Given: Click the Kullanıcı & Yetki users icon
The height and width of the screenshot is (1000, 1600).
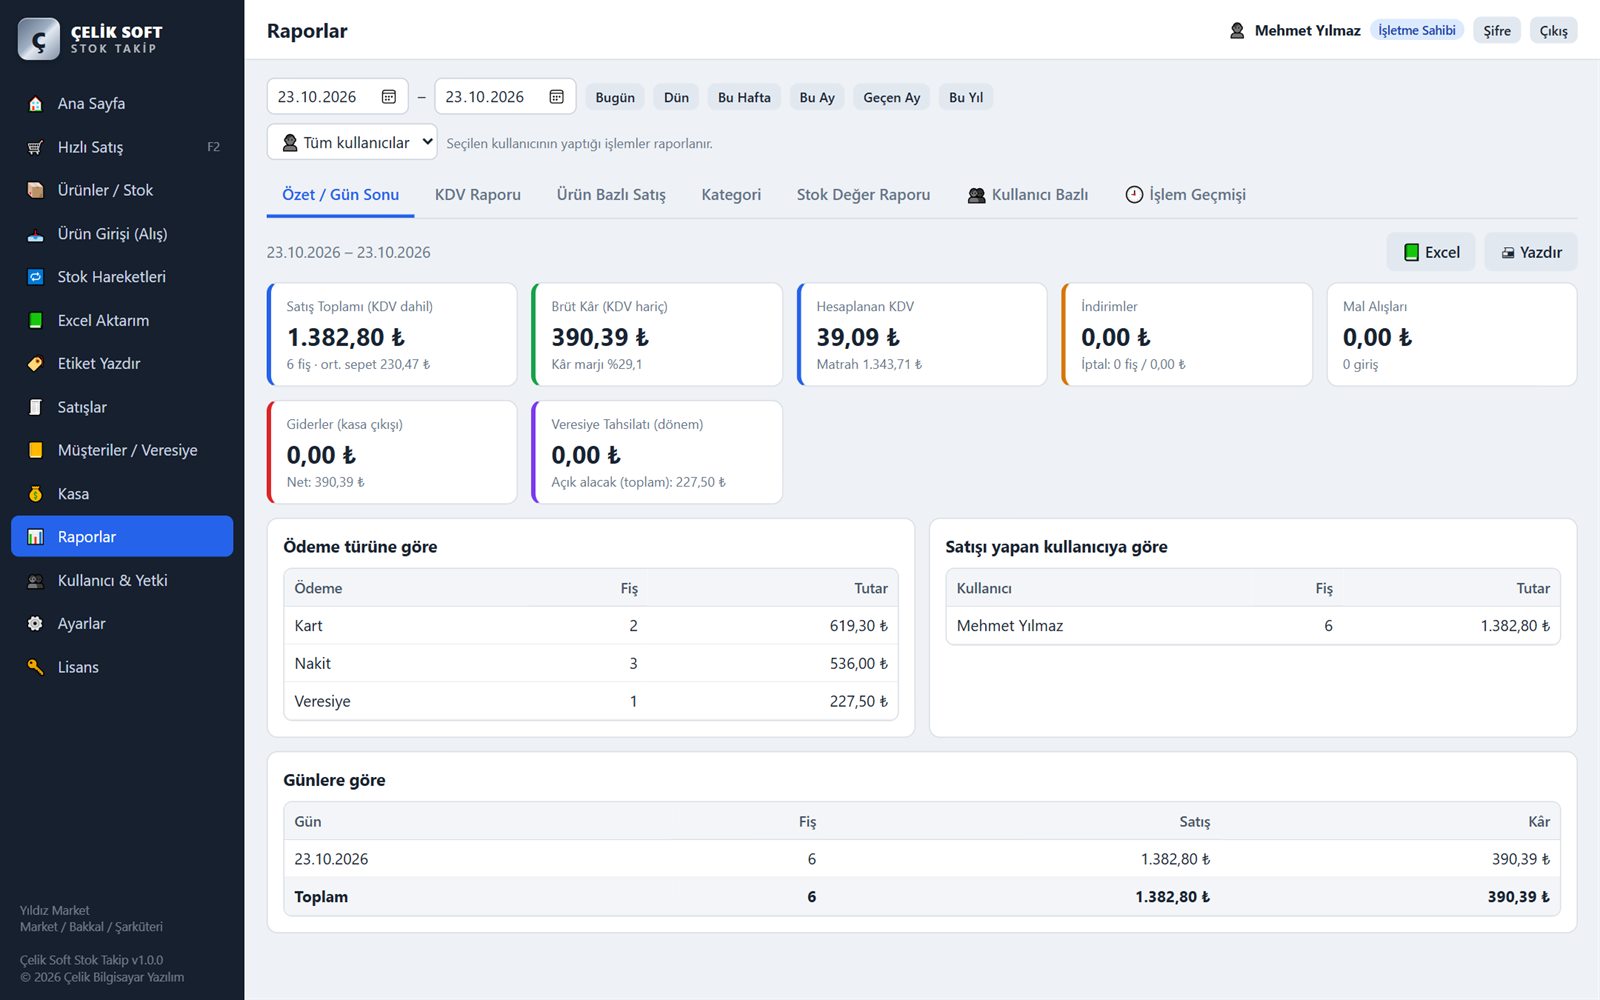Looking at the screenshot, I should (36, 581).
